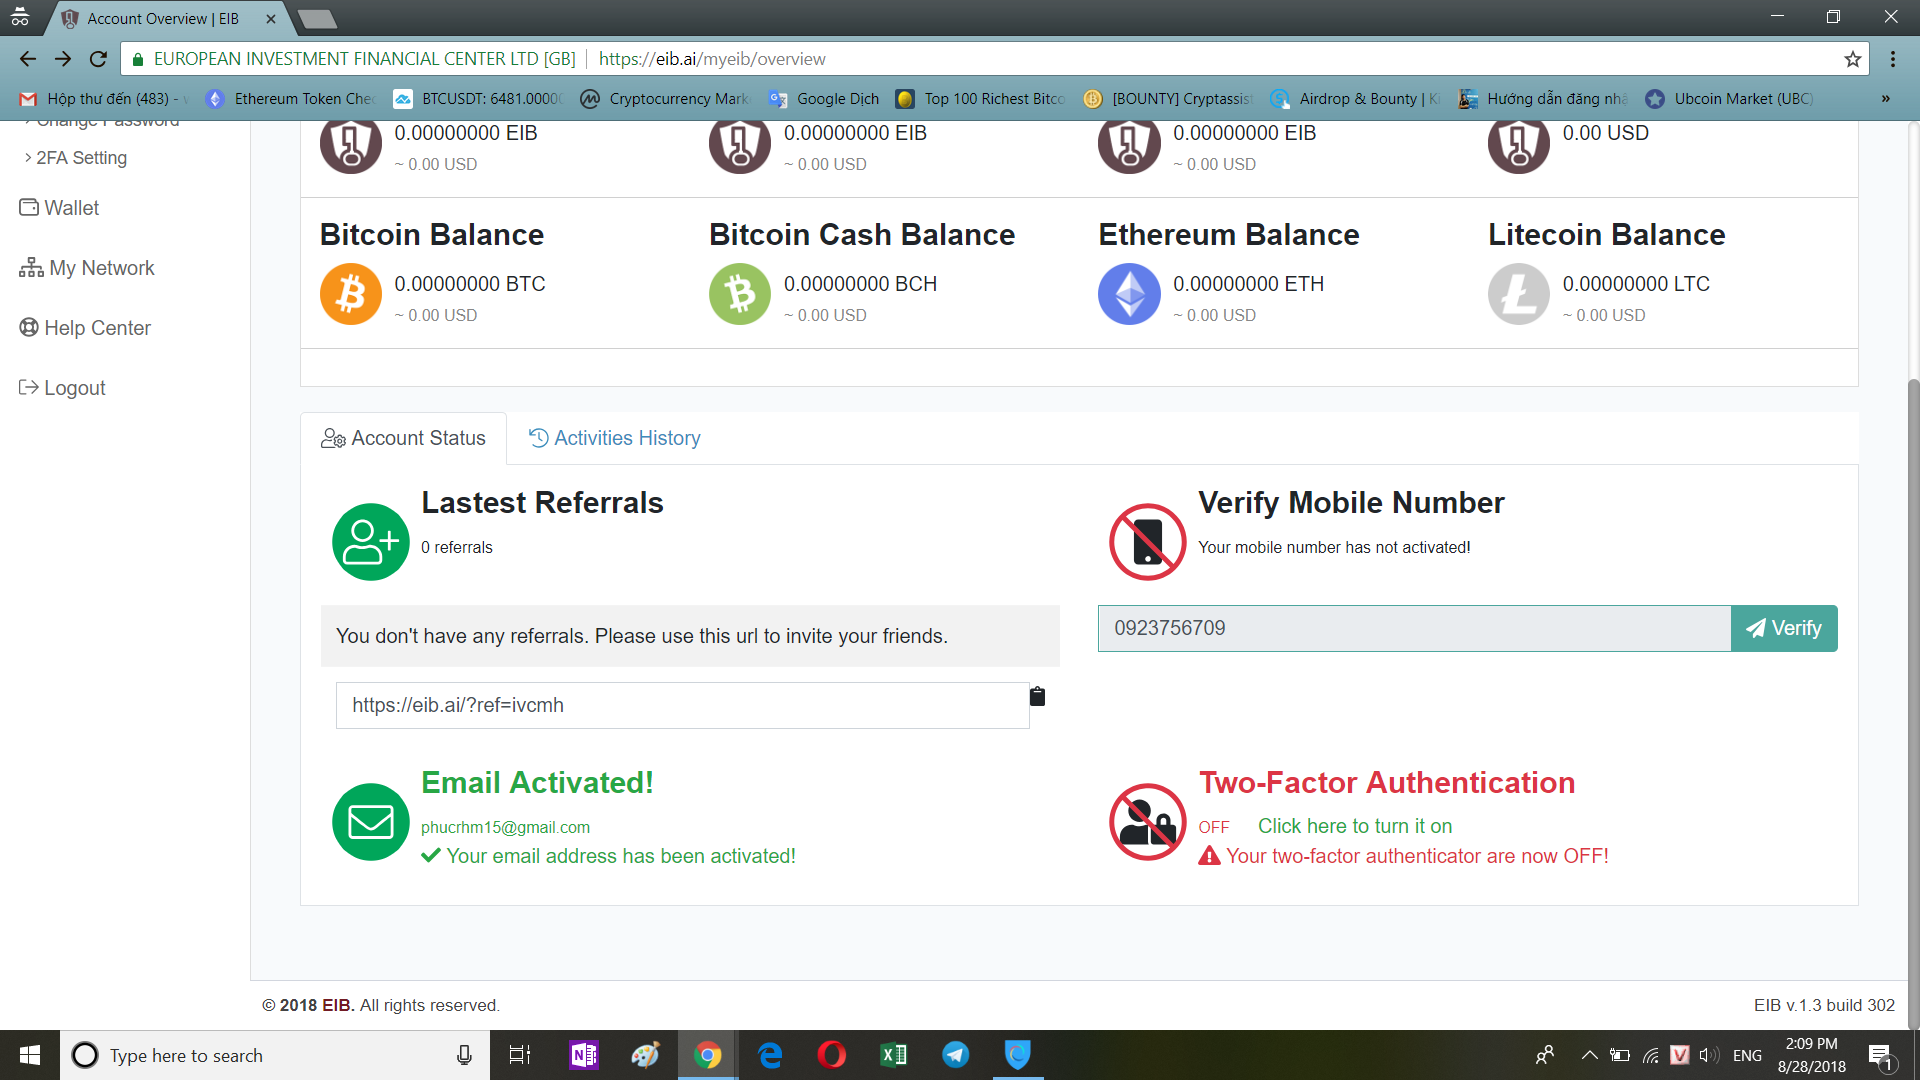Click the green email activated icon

point(370,822)
